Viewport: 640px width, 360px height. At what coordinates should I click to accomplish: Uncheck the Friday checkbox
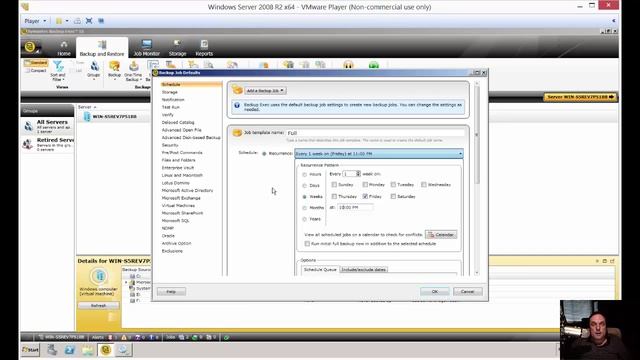(x=365, y=197)
